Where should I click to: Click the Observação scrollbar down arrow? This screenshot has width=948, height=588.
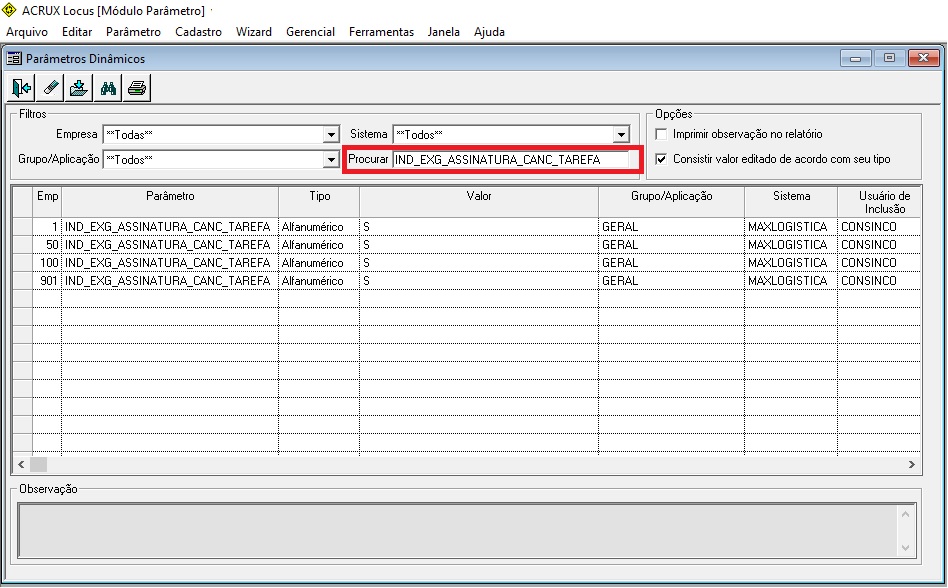pos(906,548)
